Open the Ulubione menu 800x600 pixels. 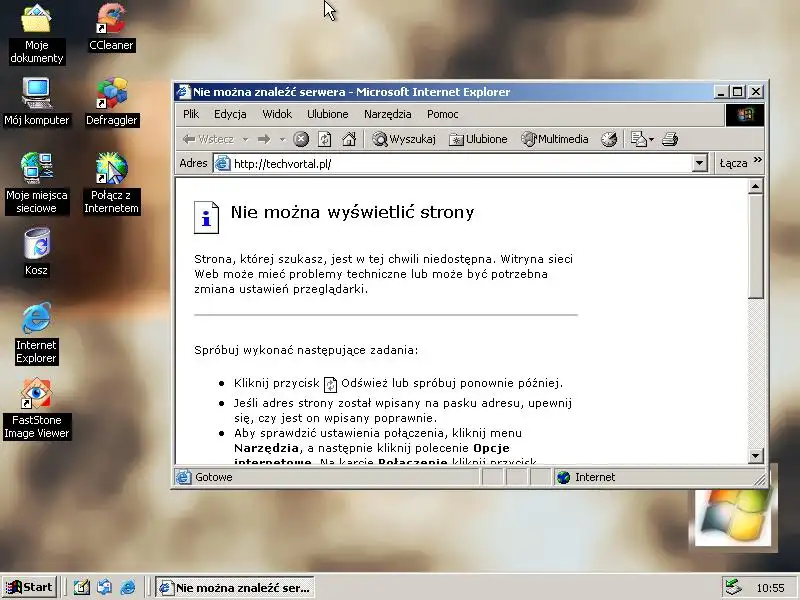click(x=328, y=114)
